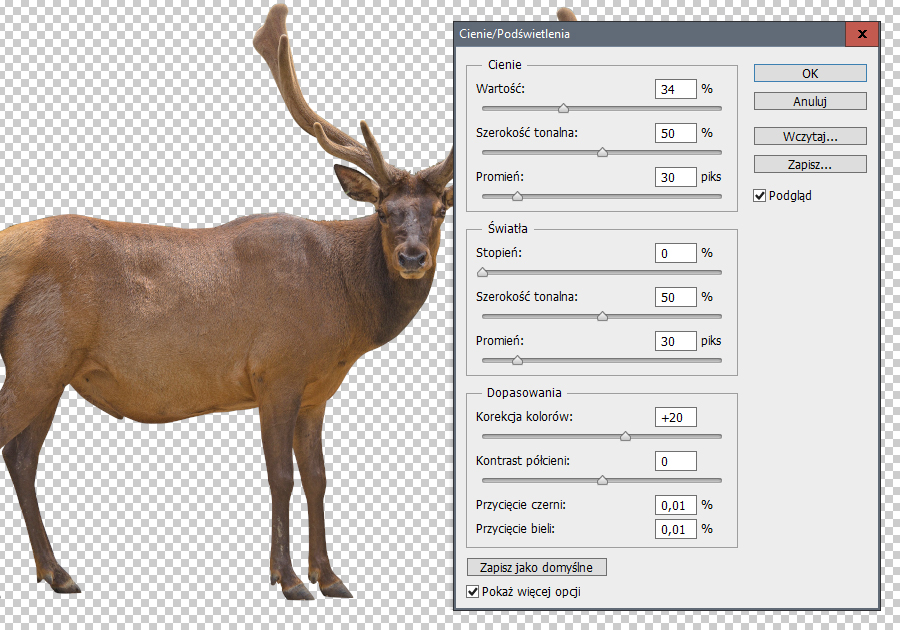Screen dimensions: 900x630
Task: Click the Cienie/Podświetlenia dialog title bar
Action: [649, 34]
